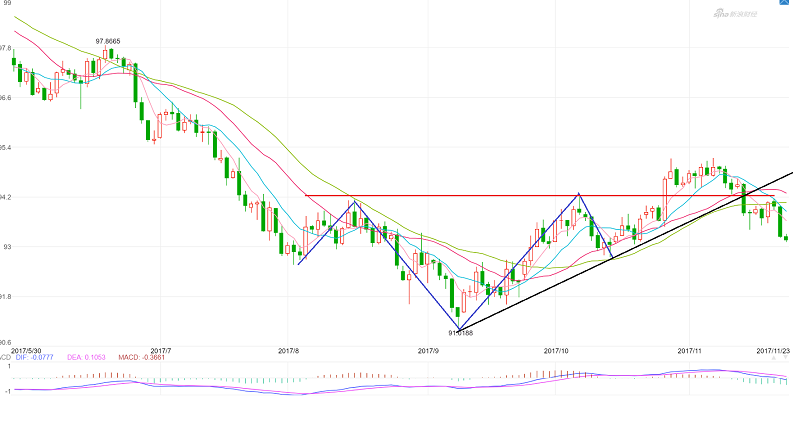793x424 pixels.
Task: Select the 2017/8 date axis label
Action: (290, 350)
